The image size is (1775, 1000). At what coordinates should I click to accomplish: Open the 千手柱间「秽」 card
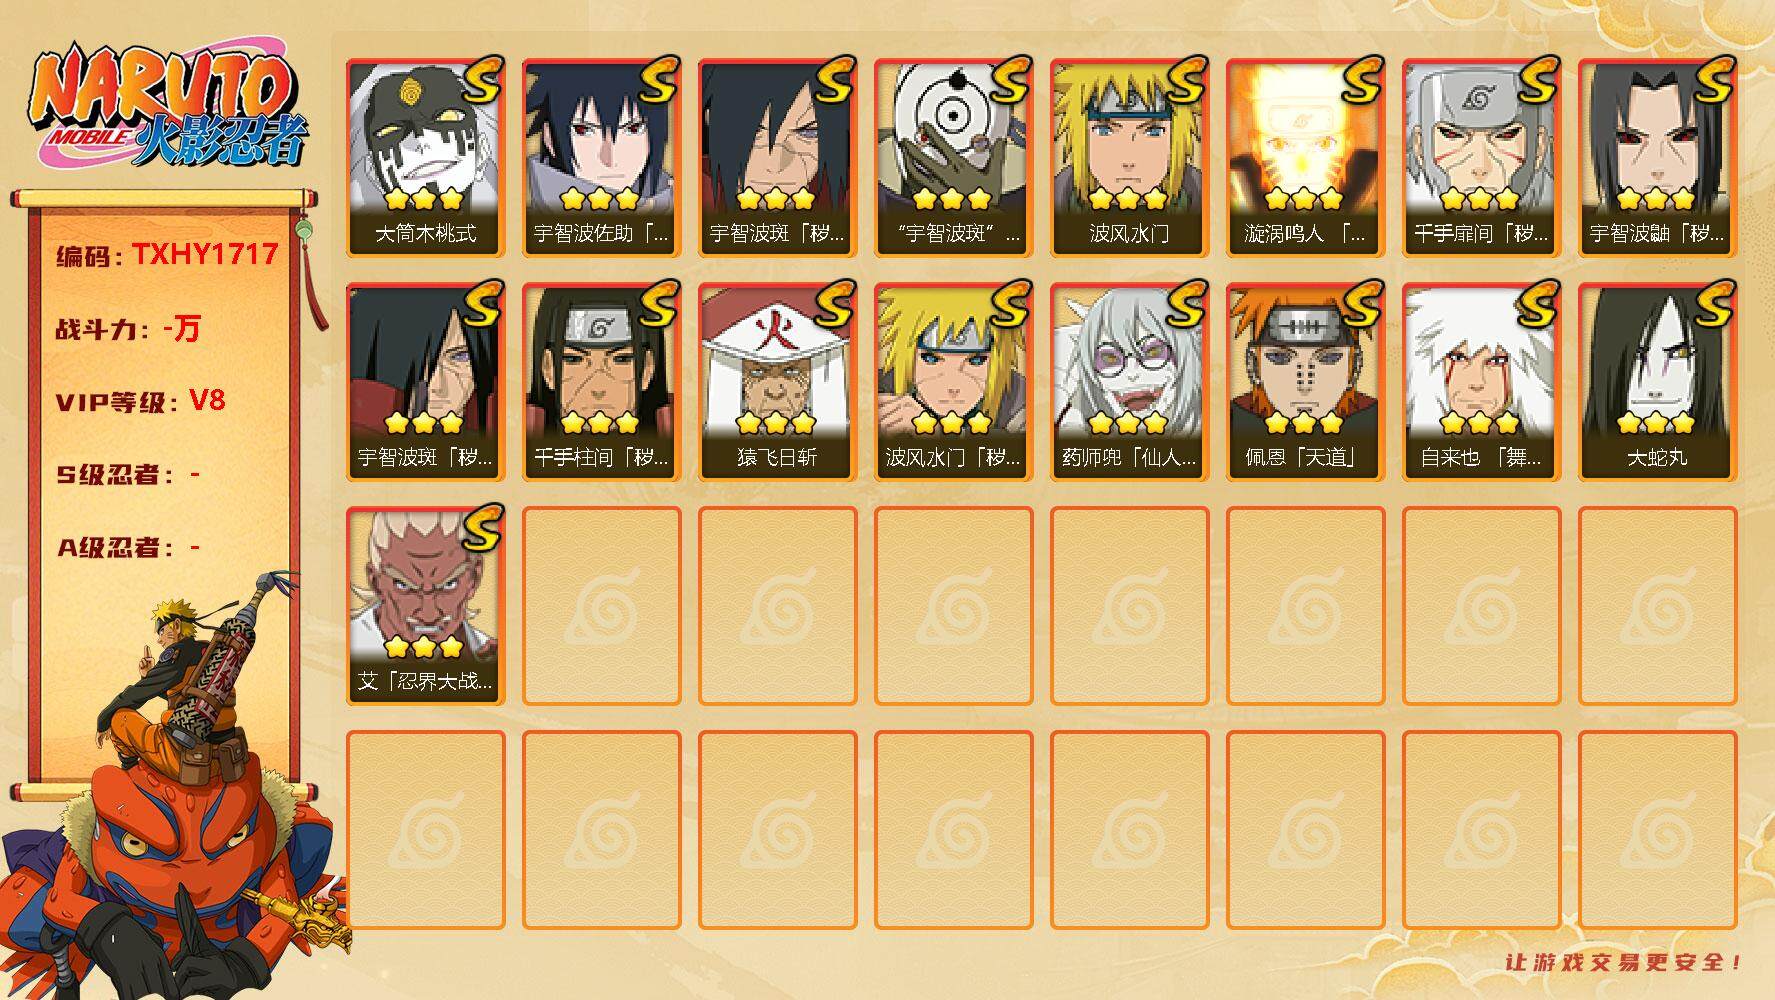point(601,382)
